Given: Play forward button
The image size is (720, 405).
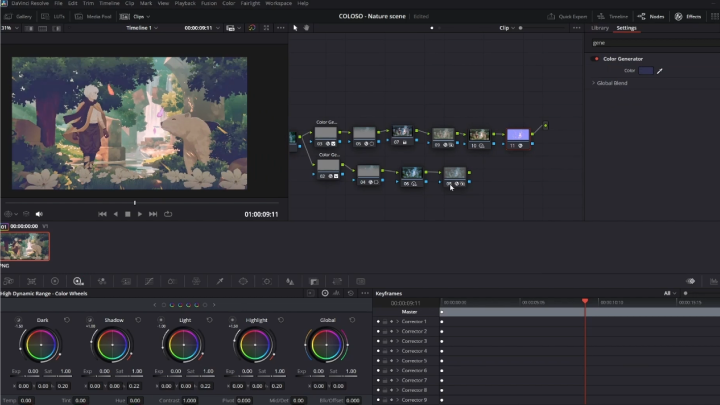Looking at the screenshot, I should (x=140, y=214).
